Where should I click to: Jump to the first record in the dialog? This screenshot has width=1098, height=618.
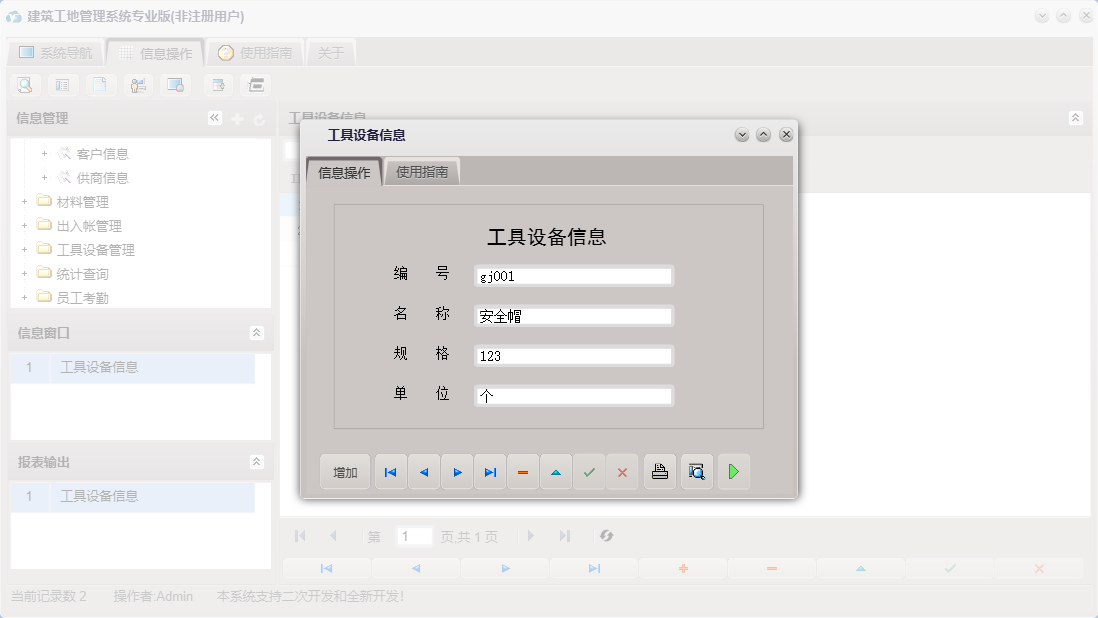pos(390,471)
